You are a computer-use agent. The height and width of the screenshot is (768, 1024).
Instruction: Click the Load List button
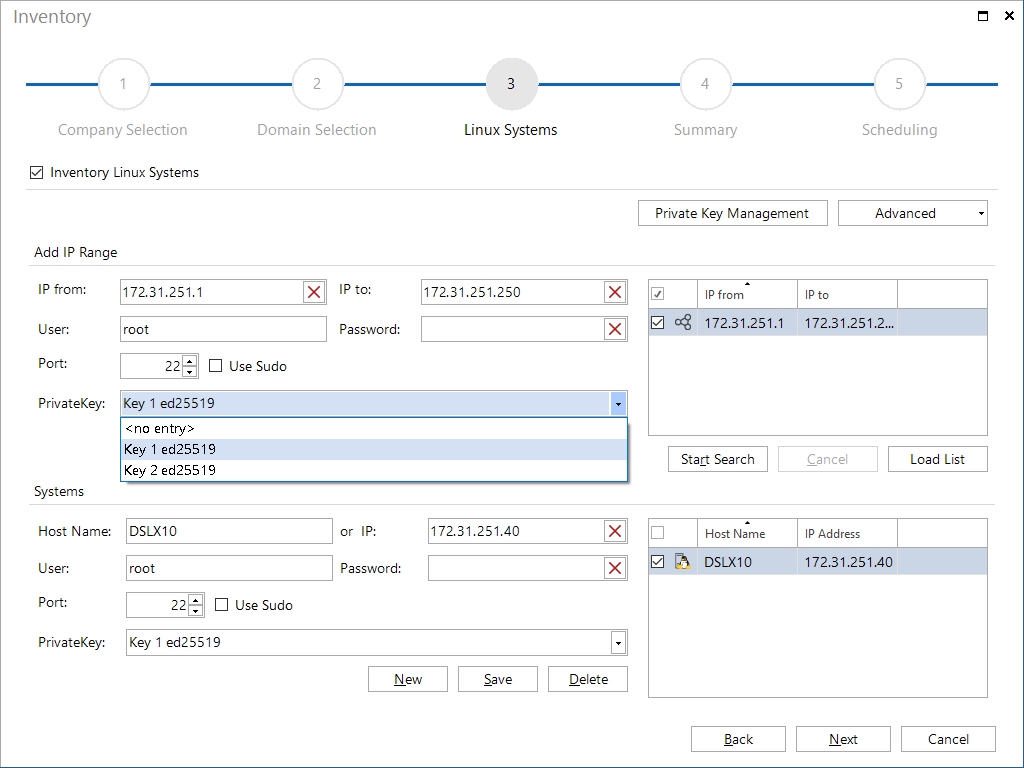coord(937,459)
